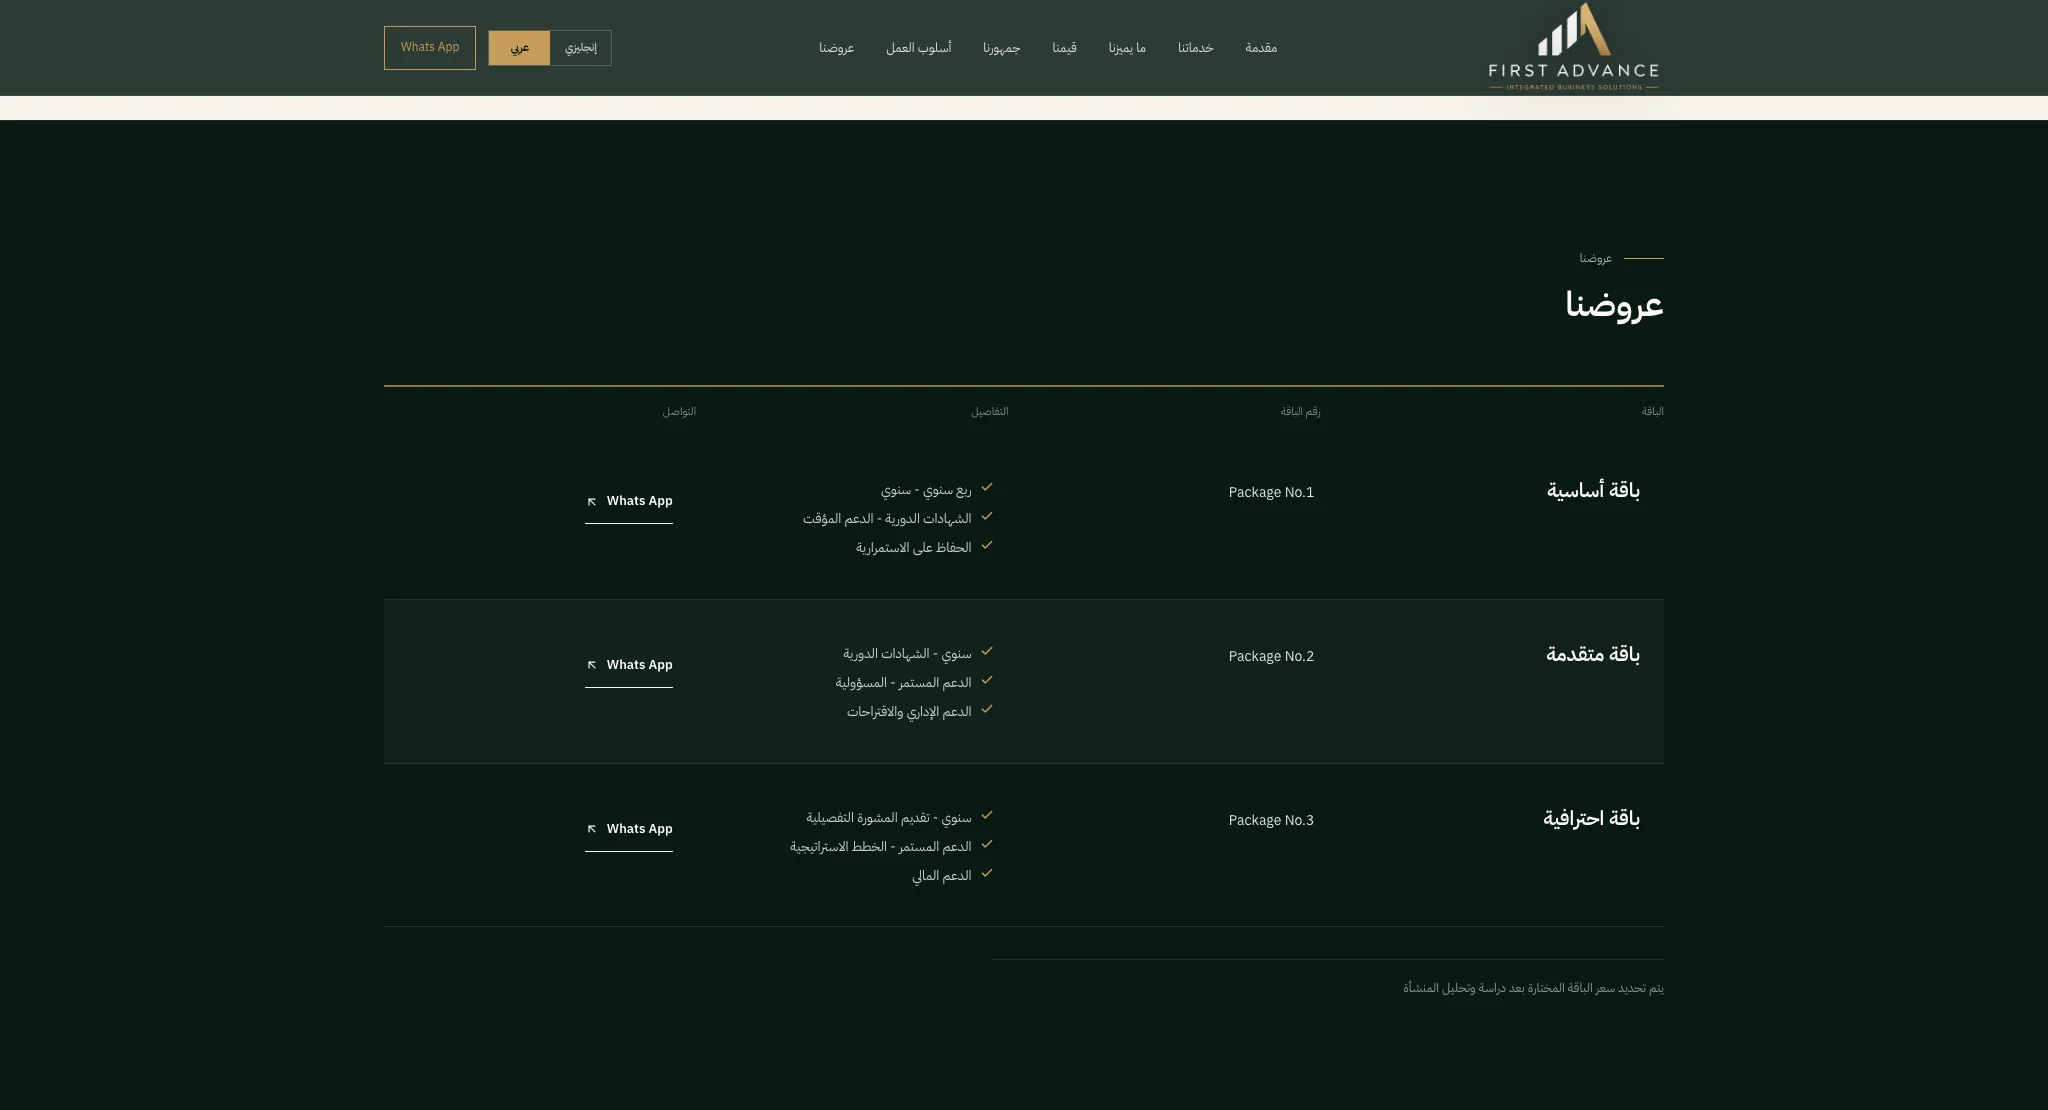Click the باقة أساسية title
This screenshot has width=2048, height=1110.
tap(1593, 490)
